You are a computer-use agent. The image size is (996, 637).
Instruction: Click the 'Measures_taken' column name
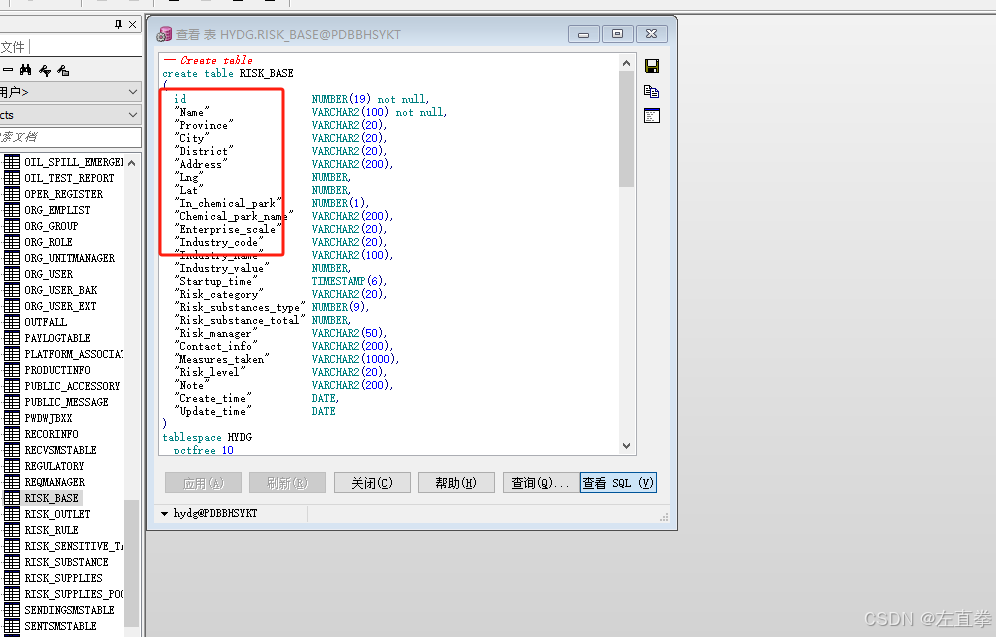tap(222, 359)
